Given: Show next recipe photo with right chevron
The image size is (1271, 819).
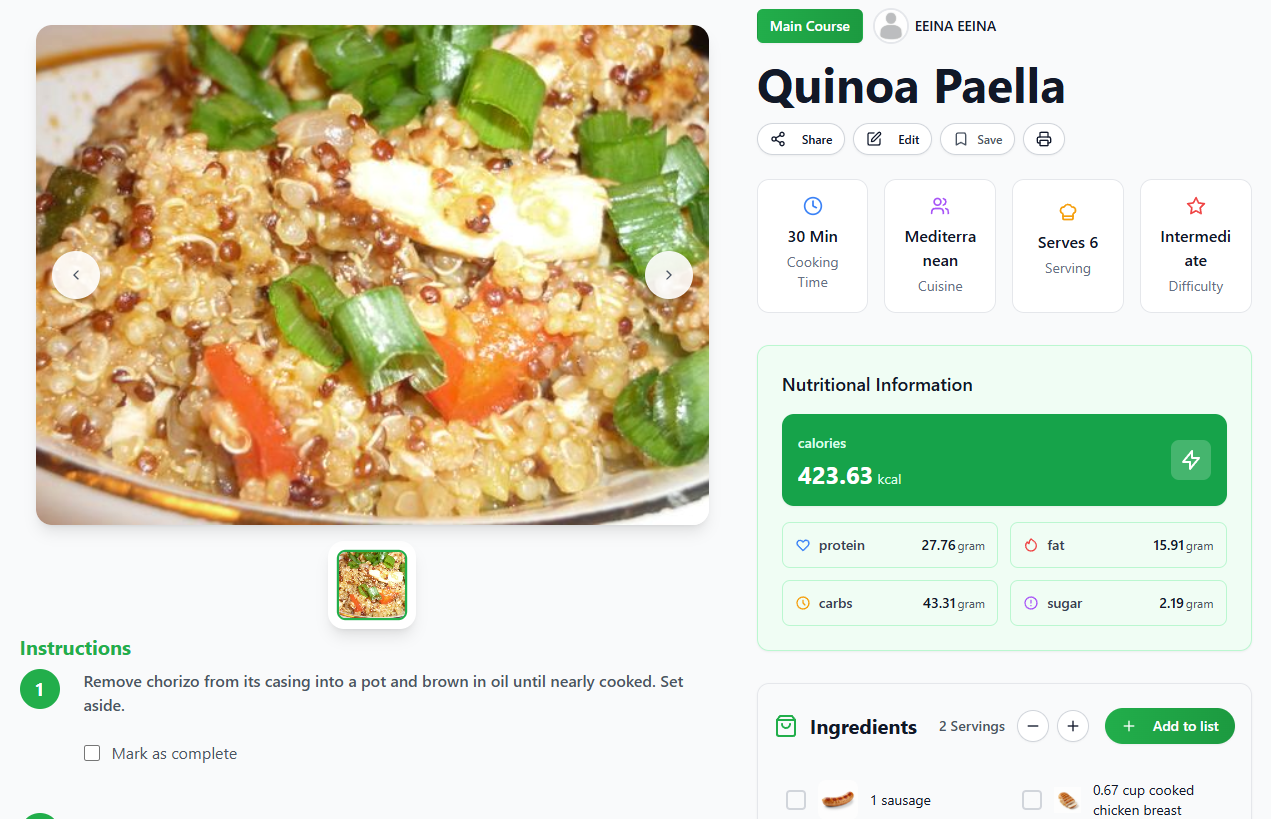Looking at the screenshot, I should point(669,275).
